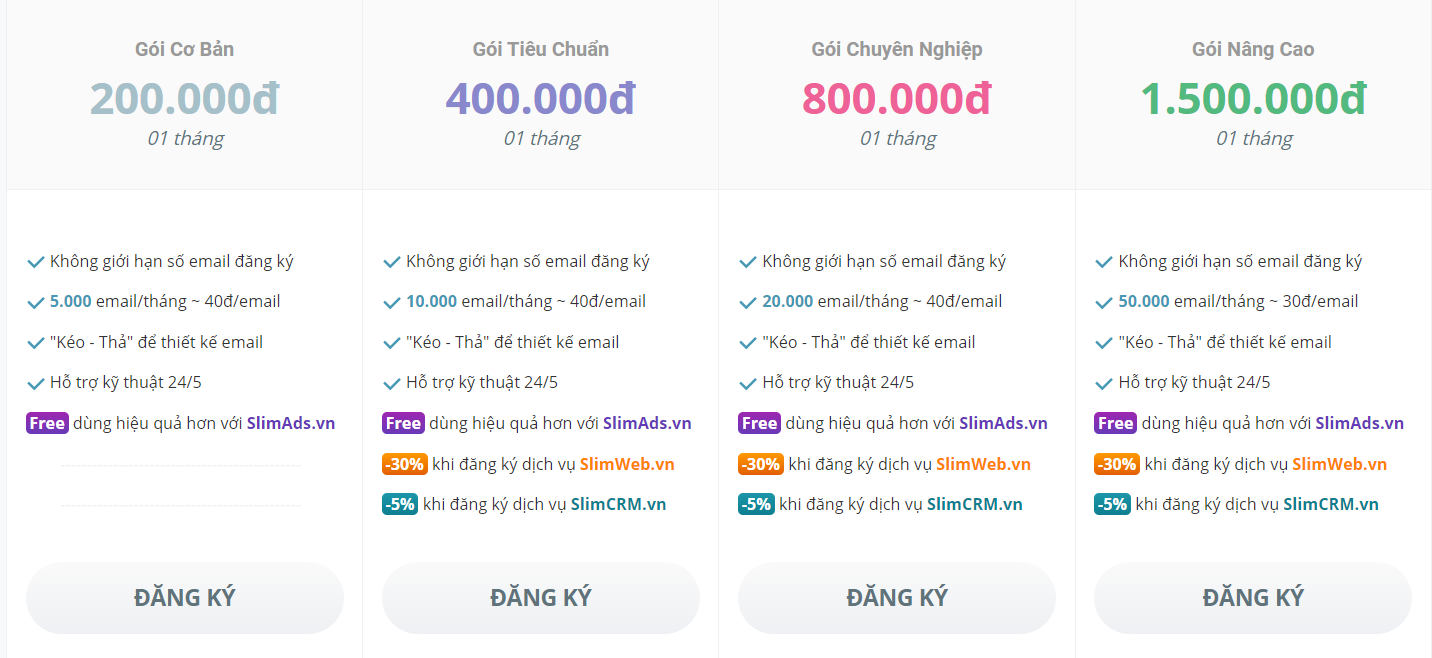Image resolution: width=1432 pixels, height=658 pixels.
Task: Click the Free badge in Gói Cơ Bản
Action: coord(47,422)
